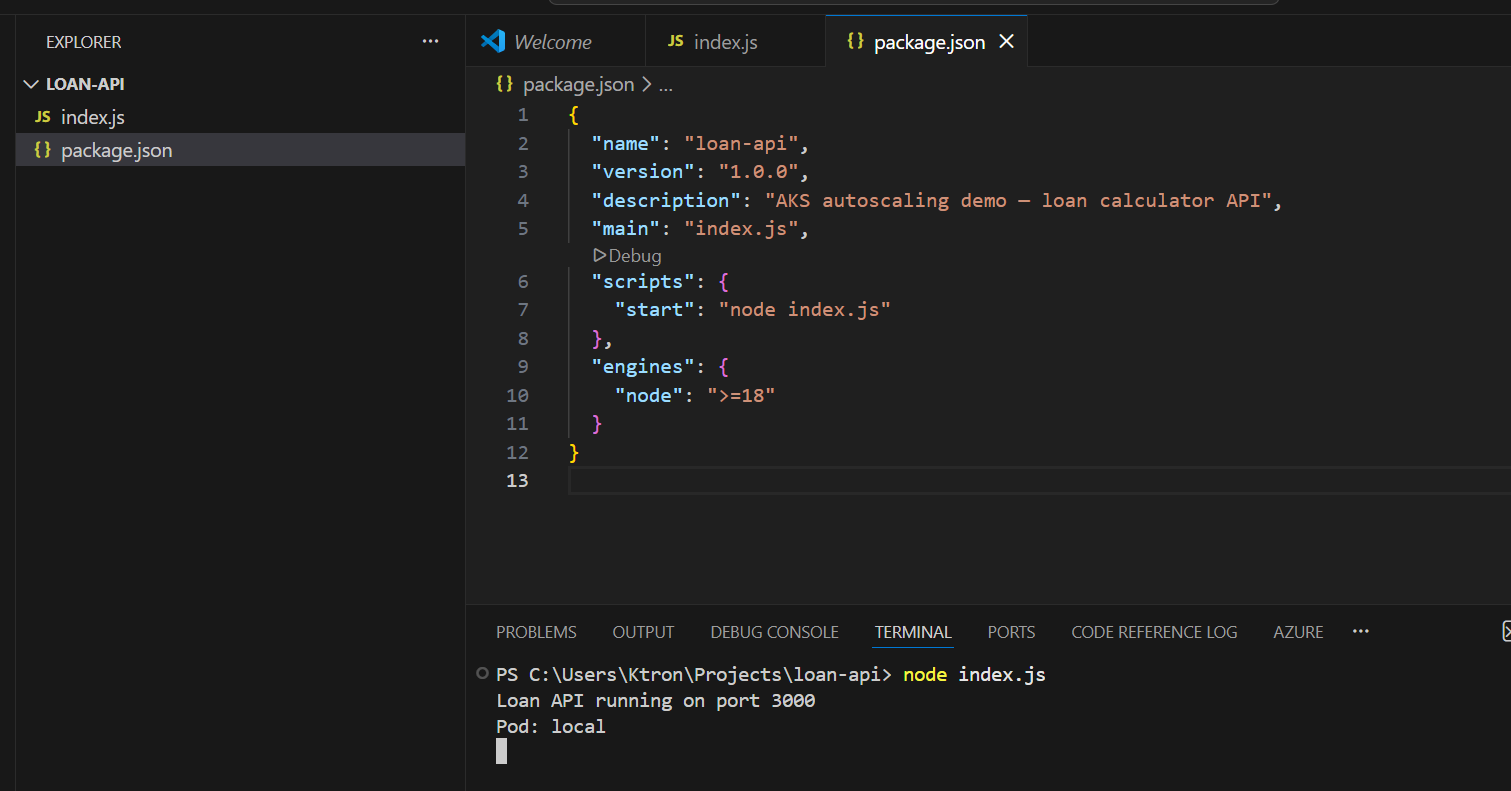This screenshot has width=1511, height=791.
Task: Open the PROBLEMS panel tab
Action: pos(536,632)
